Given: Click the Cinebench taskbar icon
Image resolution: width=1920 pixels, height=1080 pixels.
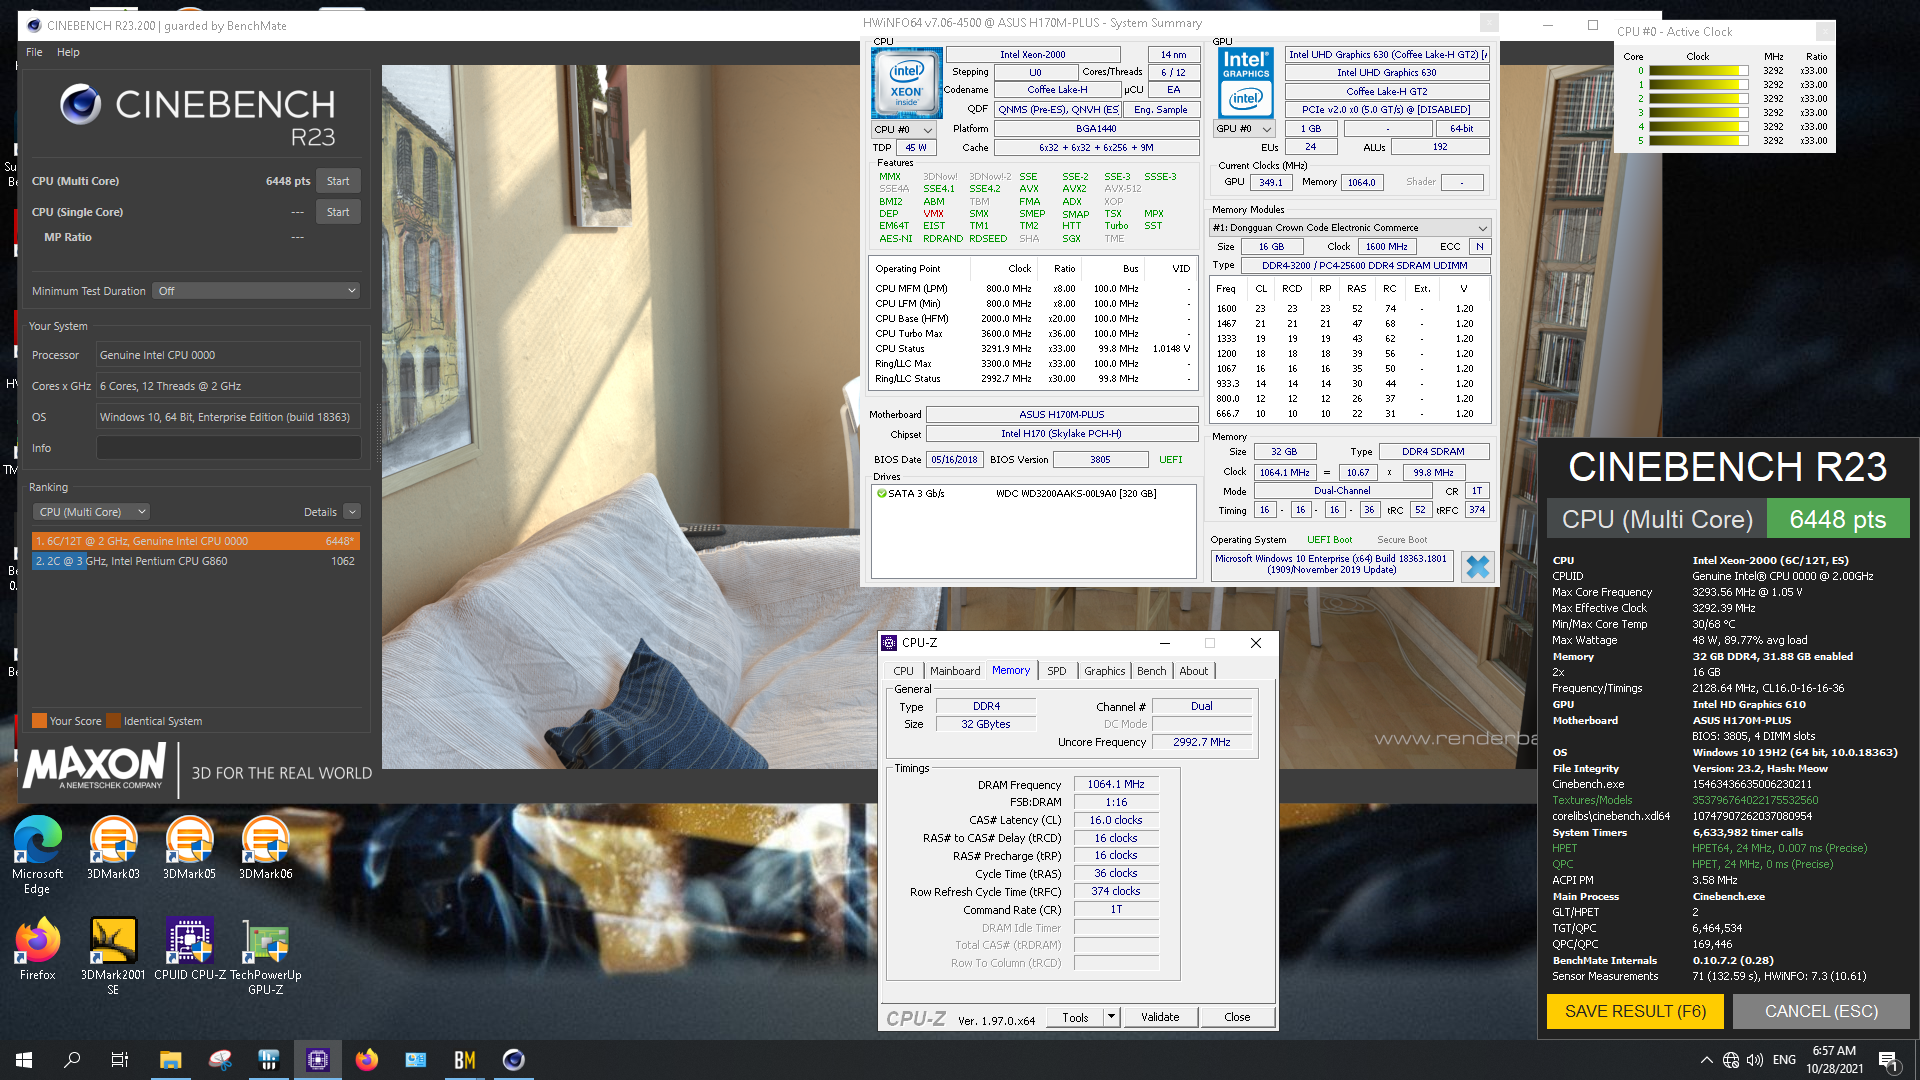Looking at the screenshot, I should (x=514, y=1060).
